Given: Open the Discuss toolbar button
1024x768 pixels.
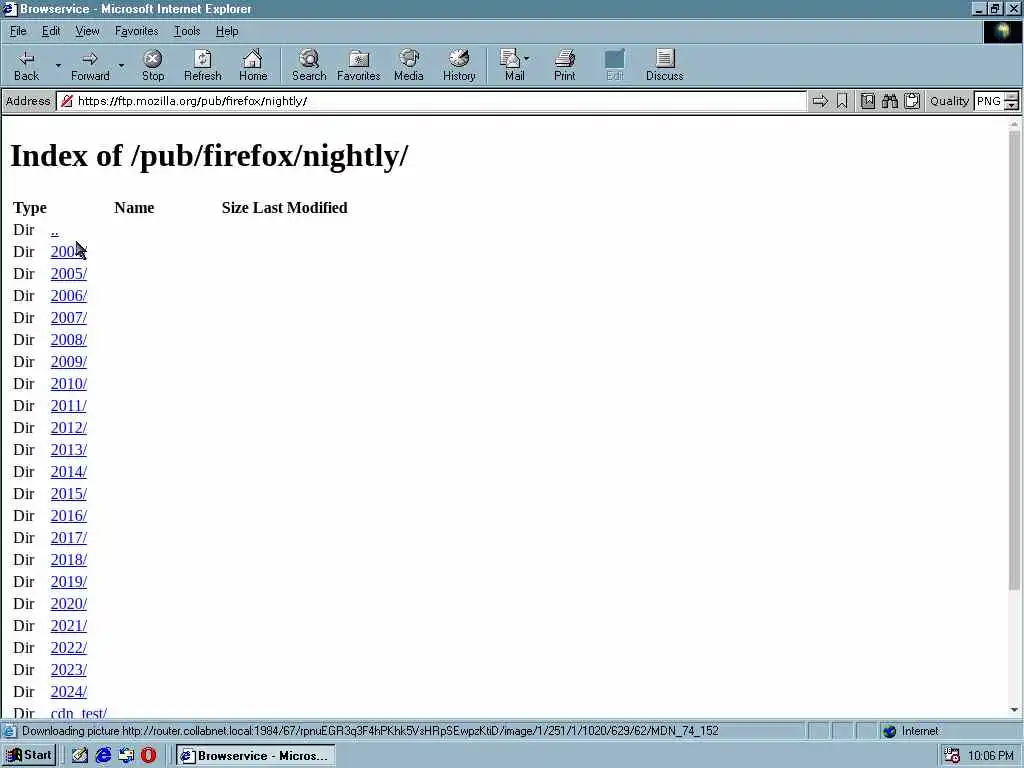Looking at the screenshot, I should pos(664,65).
